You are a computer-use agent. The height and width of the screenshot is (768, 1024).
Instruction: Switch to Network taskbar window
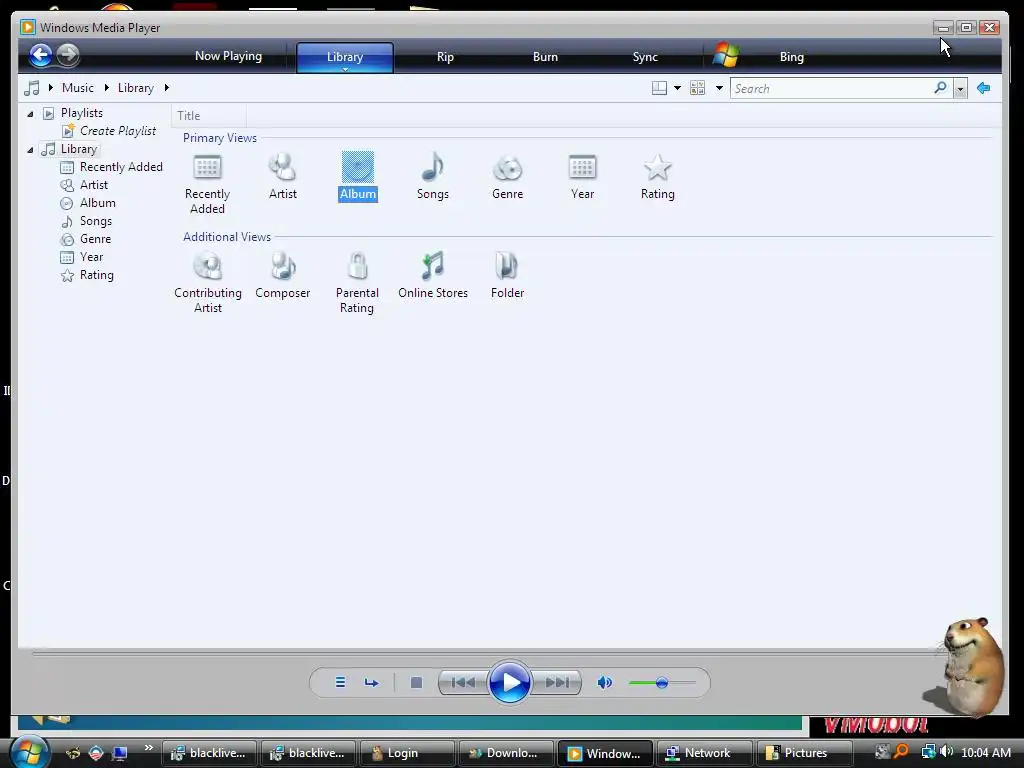pos(705,753)
